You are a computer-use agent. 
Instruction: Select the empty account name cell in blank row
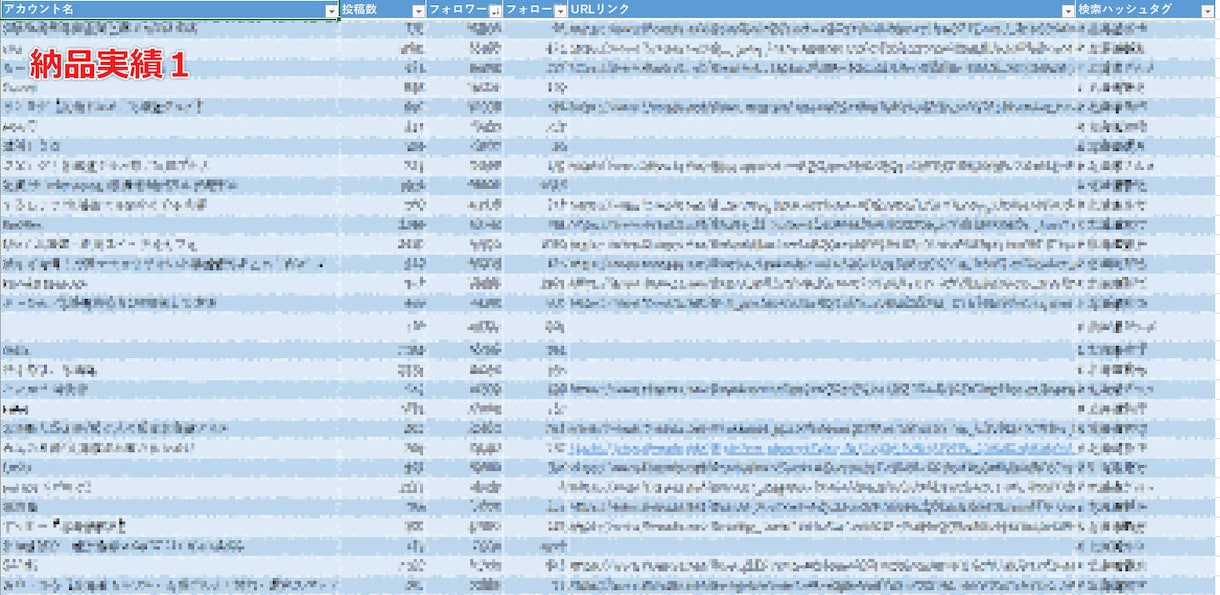(x=170, y=324)
